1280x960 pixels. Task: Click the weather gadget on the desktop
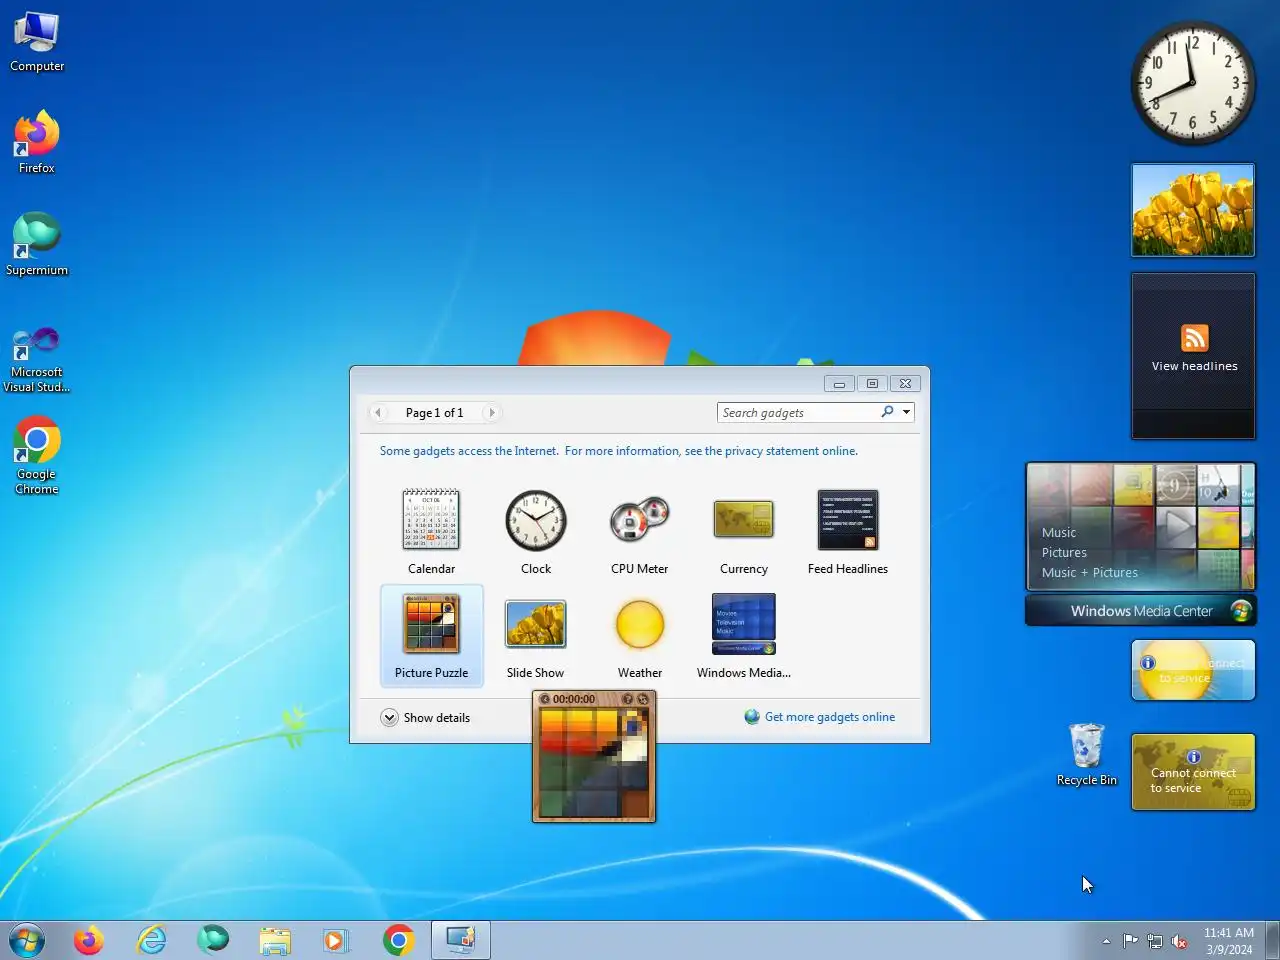pos(1193,670)
